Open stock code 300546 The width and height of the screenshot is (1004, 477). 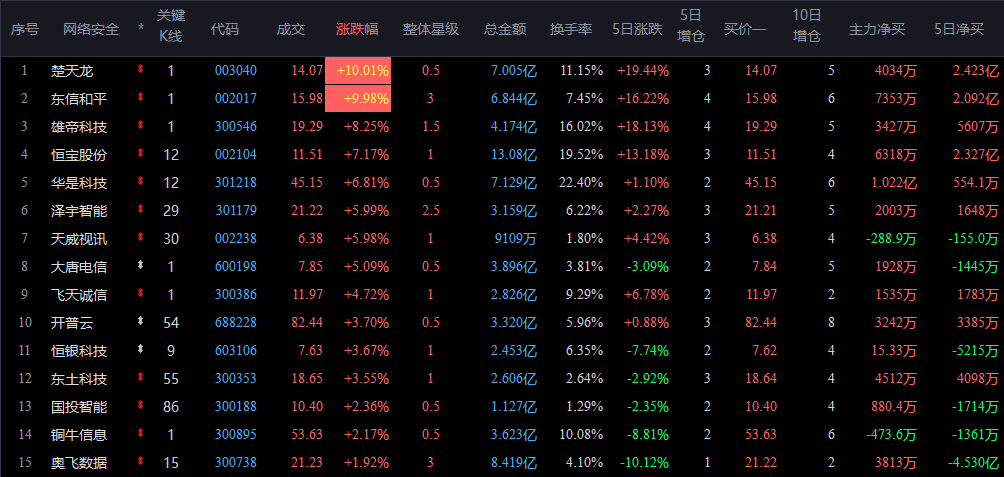[236, 127]
